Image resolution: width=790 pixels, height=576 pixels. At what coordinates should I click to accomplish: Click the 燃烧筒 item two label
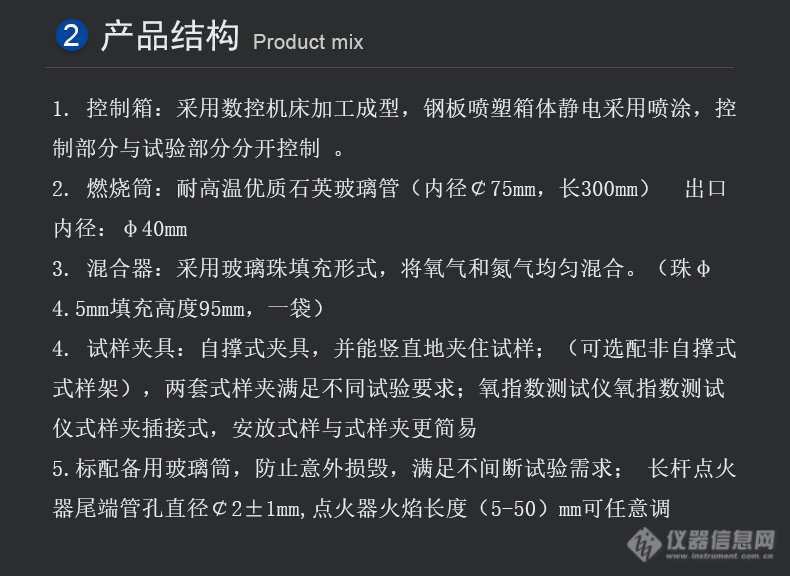tap(119, 188)
